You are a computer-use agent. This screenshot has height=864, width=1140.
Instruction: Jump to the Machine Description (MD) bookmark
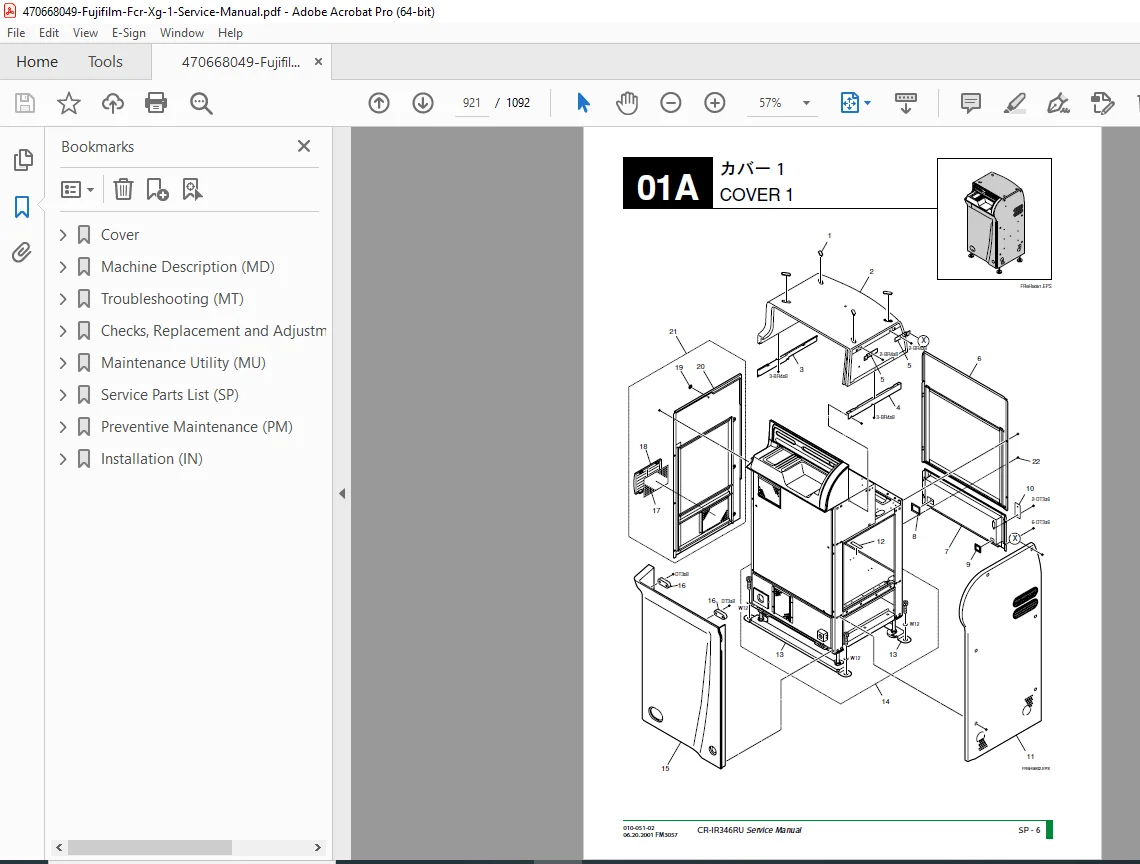point(188,267)
